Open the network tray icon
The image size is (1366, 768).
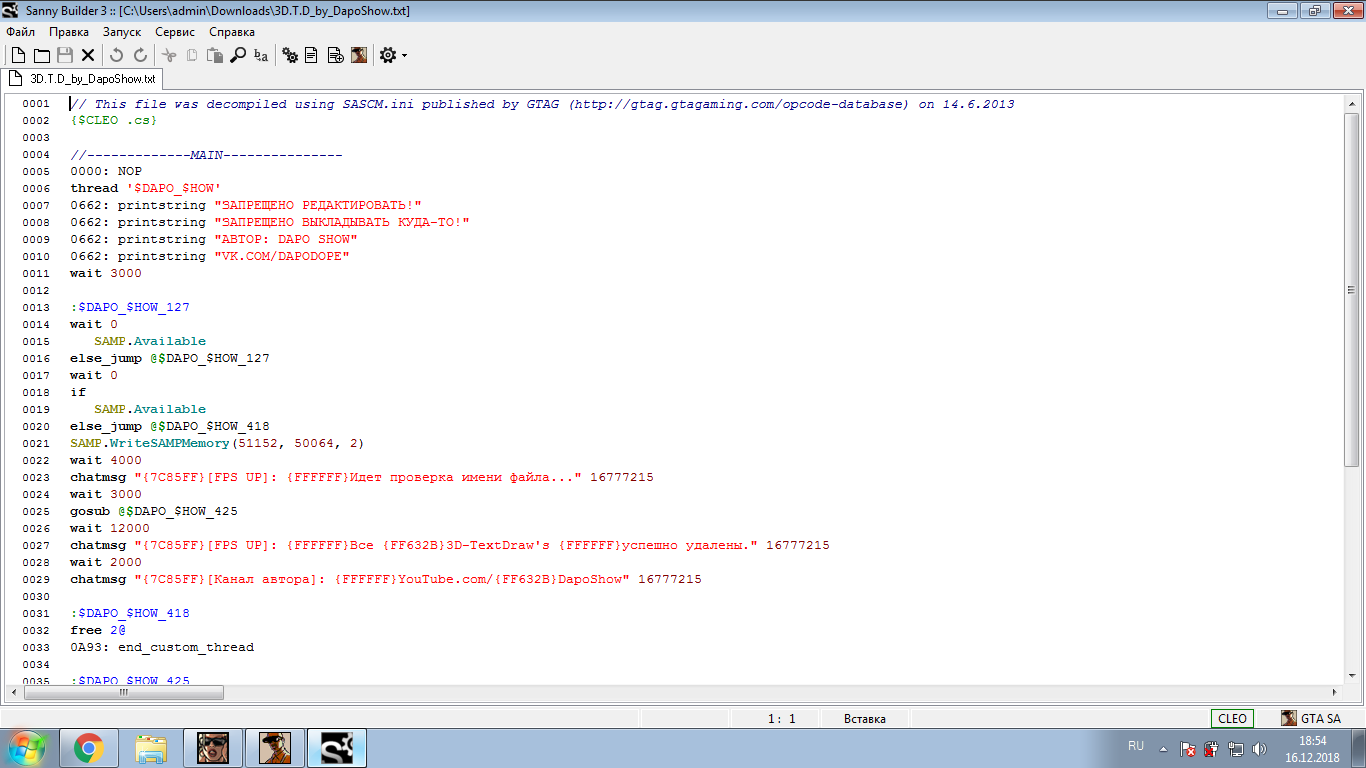[x=1236, y=748]
